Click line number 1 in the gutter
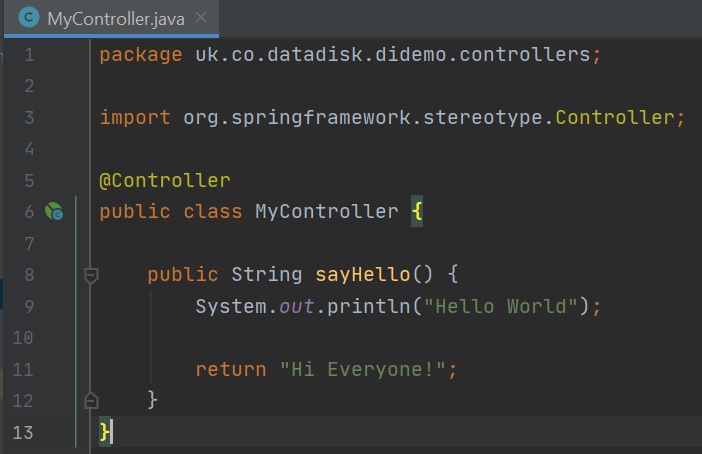The image size is (702, 454). [28, 55]
